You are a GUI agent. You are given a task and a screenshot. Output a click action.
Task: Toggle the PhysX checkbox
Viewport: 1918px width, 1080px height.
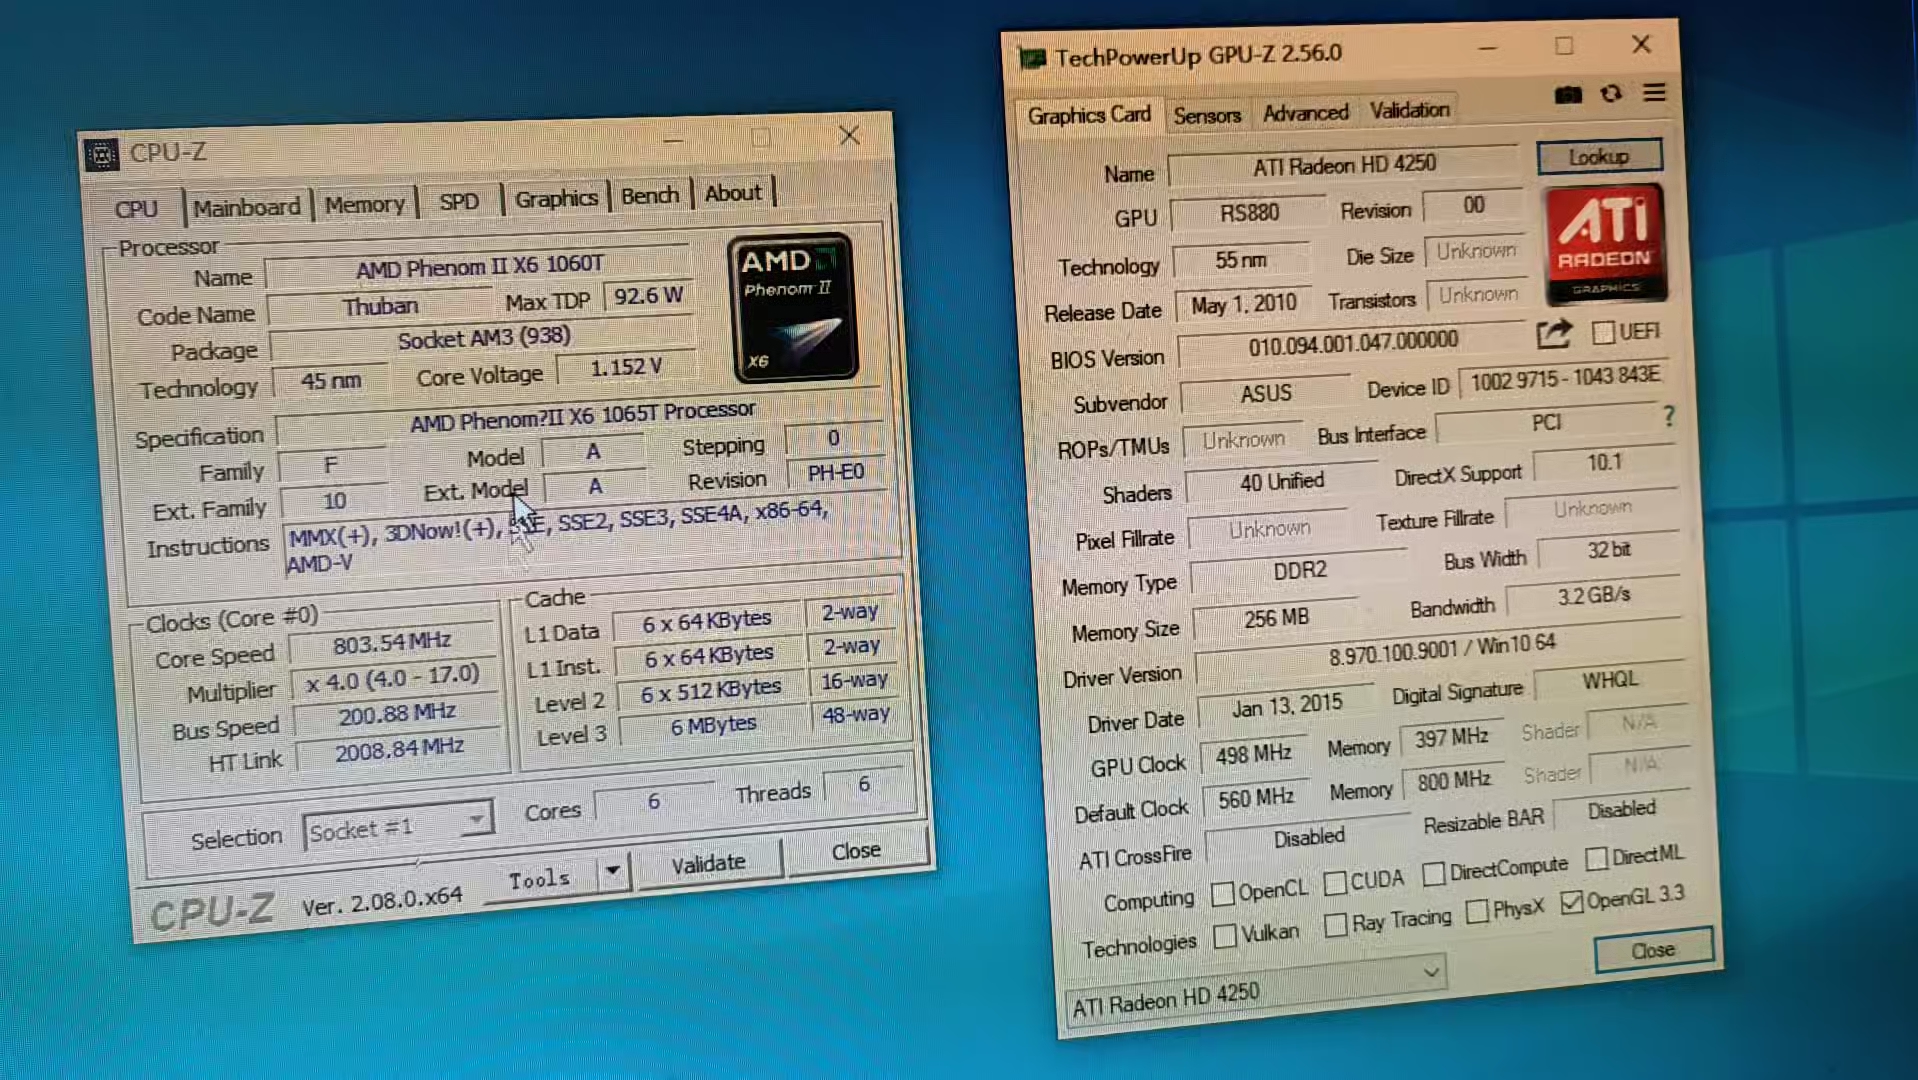coord(1476,911)
